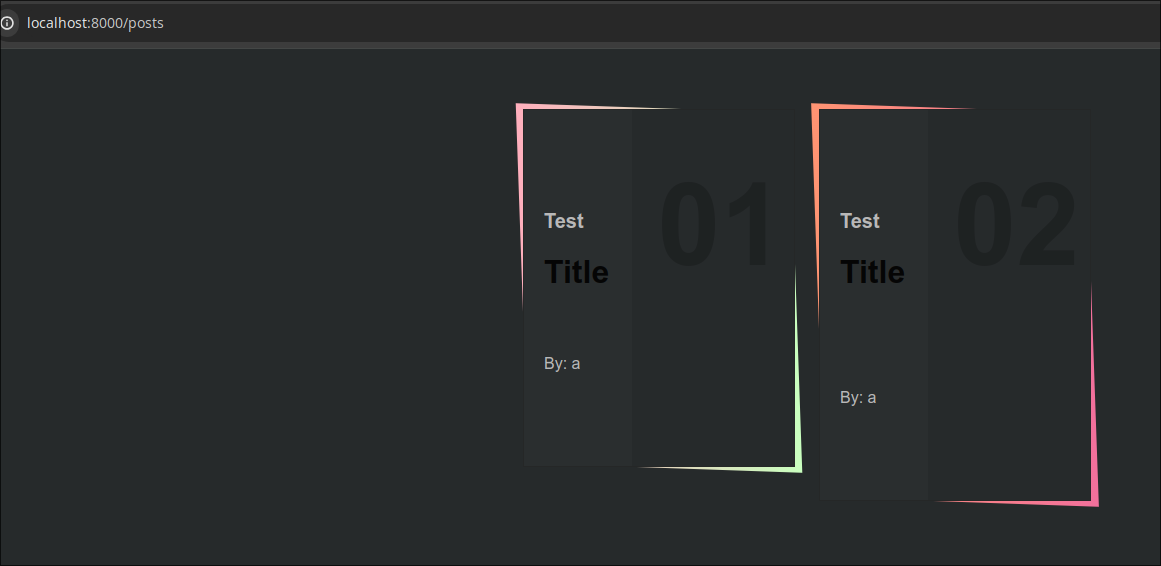Click the "Test" heading in card 02
Screen dimensions: 1161x566
point(860,221)
